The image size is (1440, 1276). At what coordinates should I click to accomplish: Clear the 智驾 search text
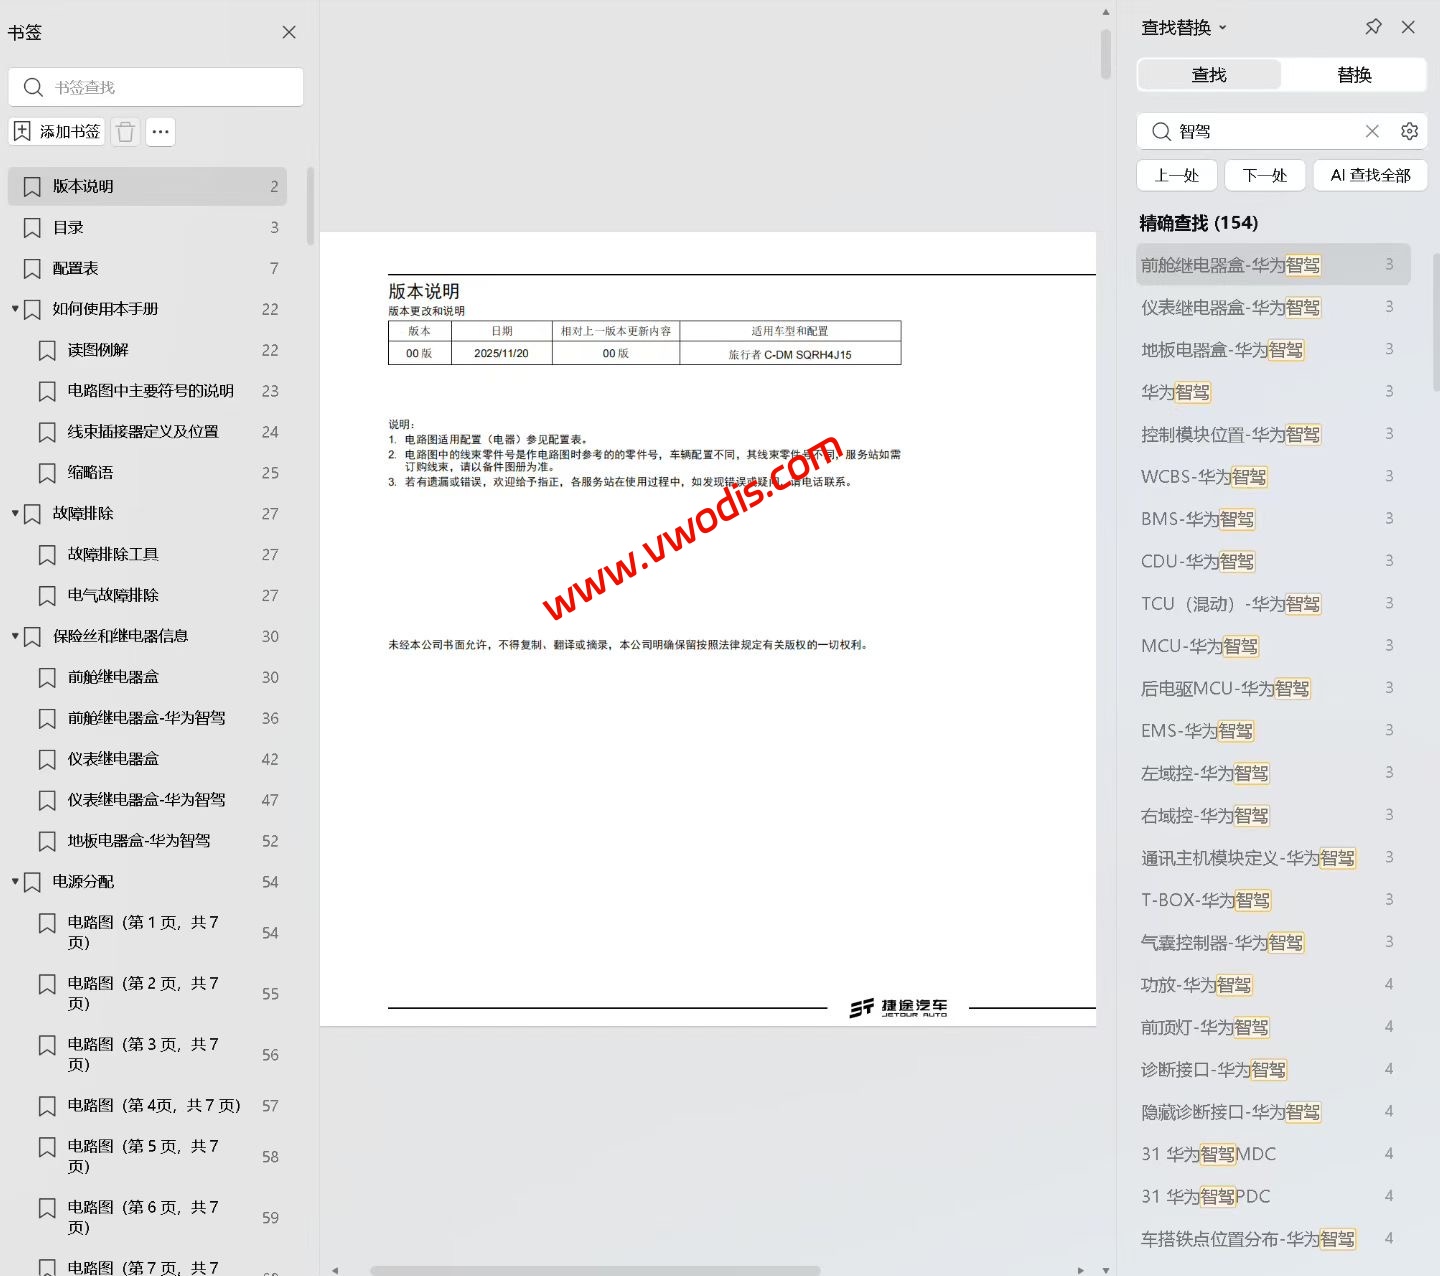point(1372,131)
